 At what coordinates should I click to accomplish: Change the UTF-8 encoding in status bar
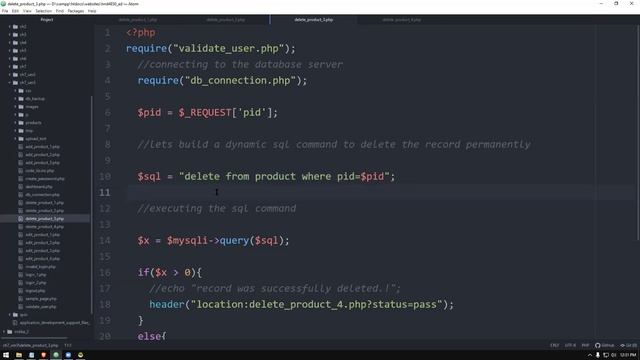coord(570,345)
